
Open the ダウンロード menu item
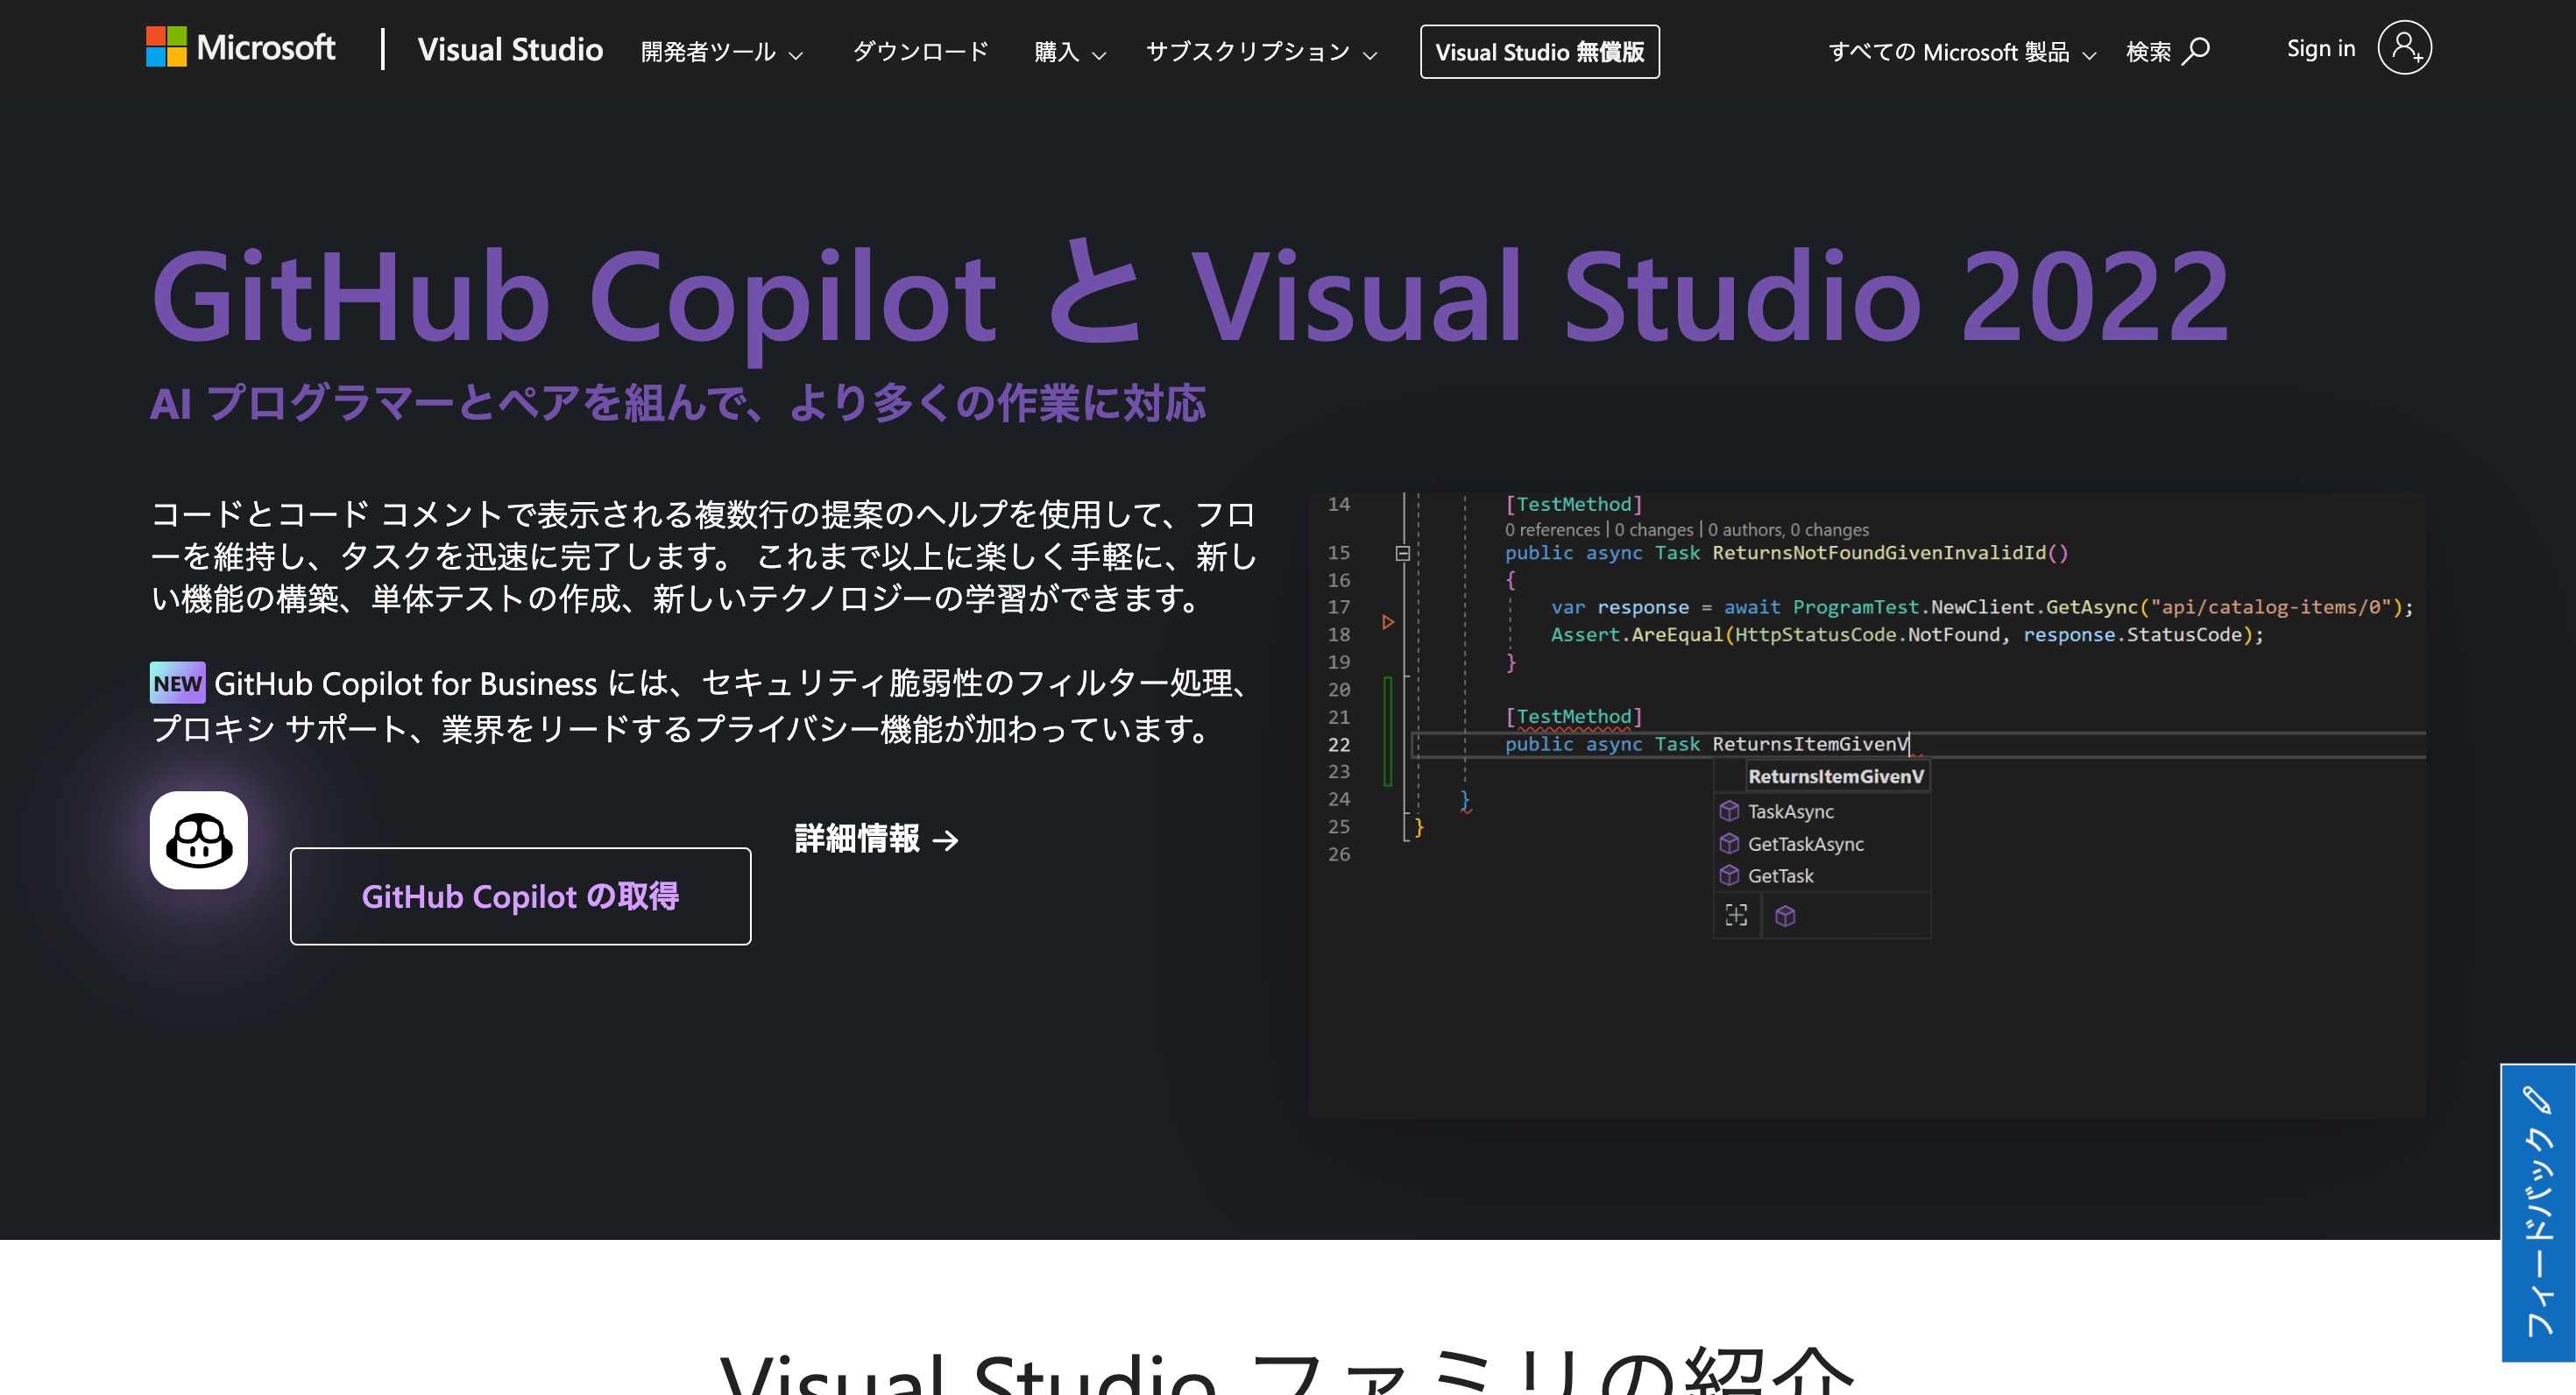[x=920, y=52]
